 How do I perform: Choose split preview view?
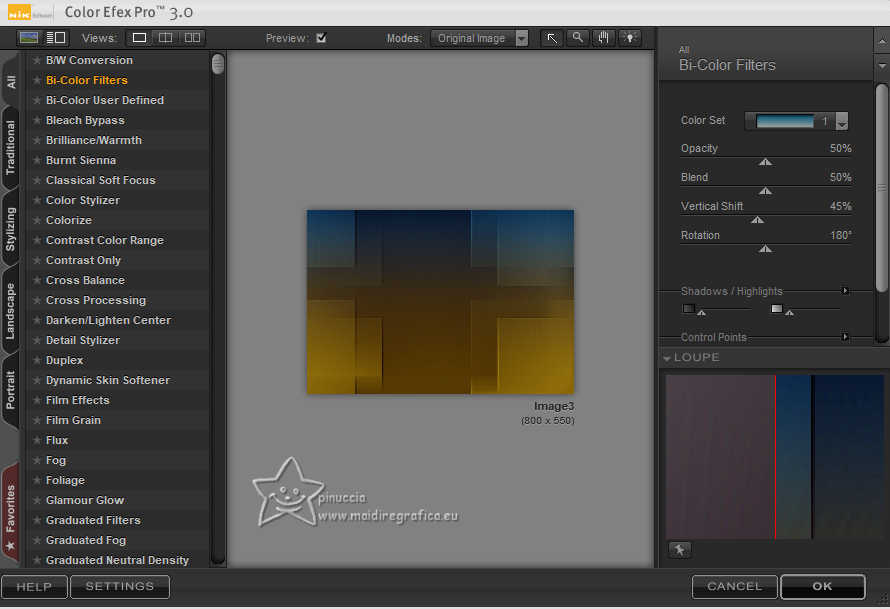tap(165, 38)
